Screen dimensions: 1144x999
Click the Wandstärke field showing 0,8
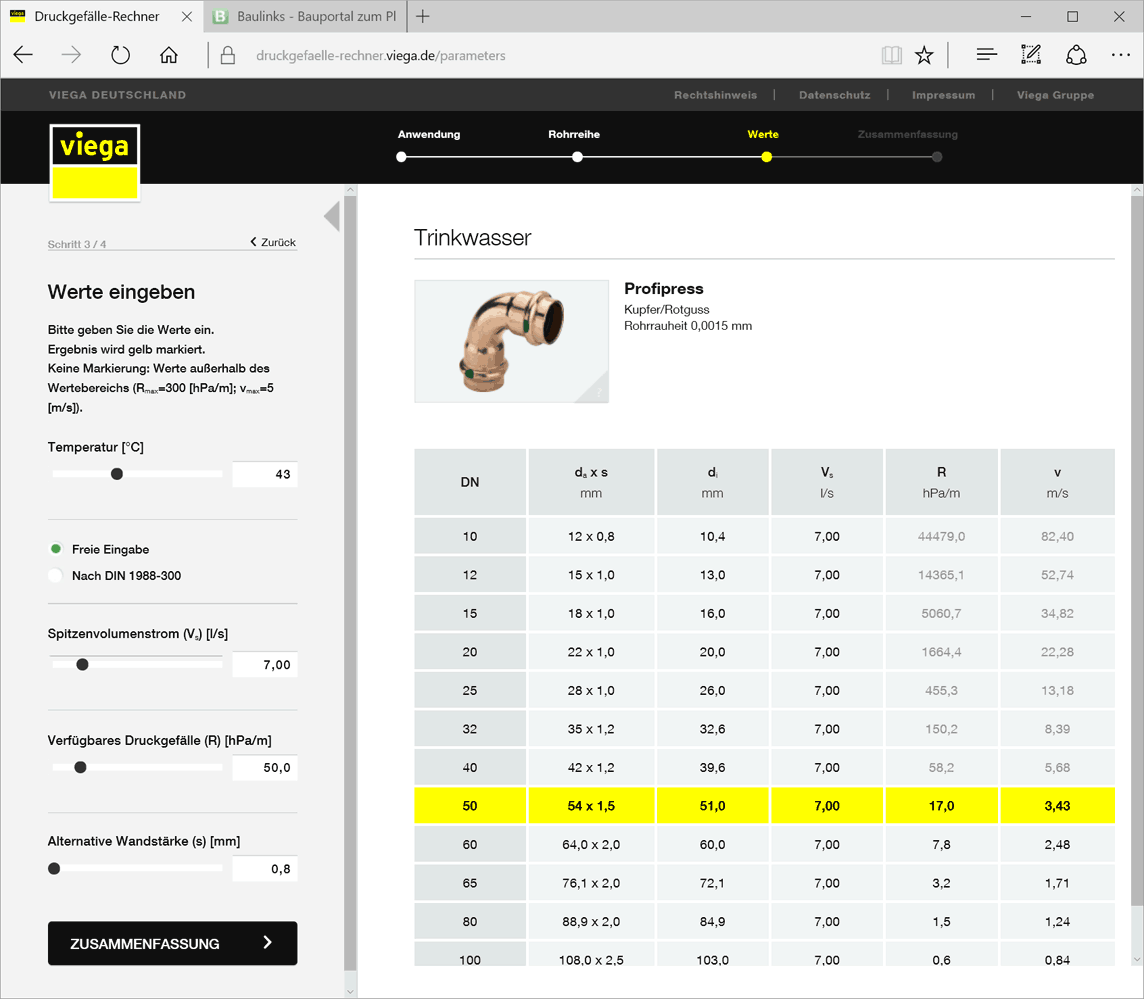click(x=265, y=869)
